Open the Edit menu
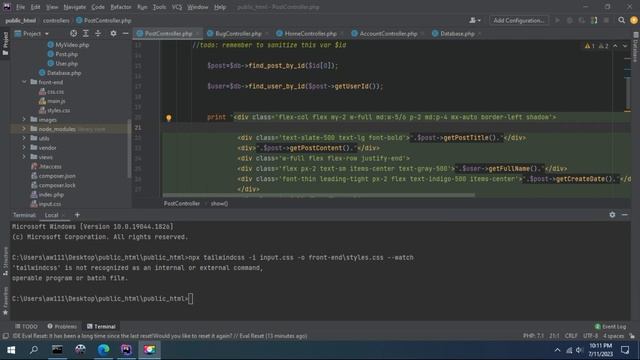The height and width of the screenshot is (360, 640). tap(36, 7)
